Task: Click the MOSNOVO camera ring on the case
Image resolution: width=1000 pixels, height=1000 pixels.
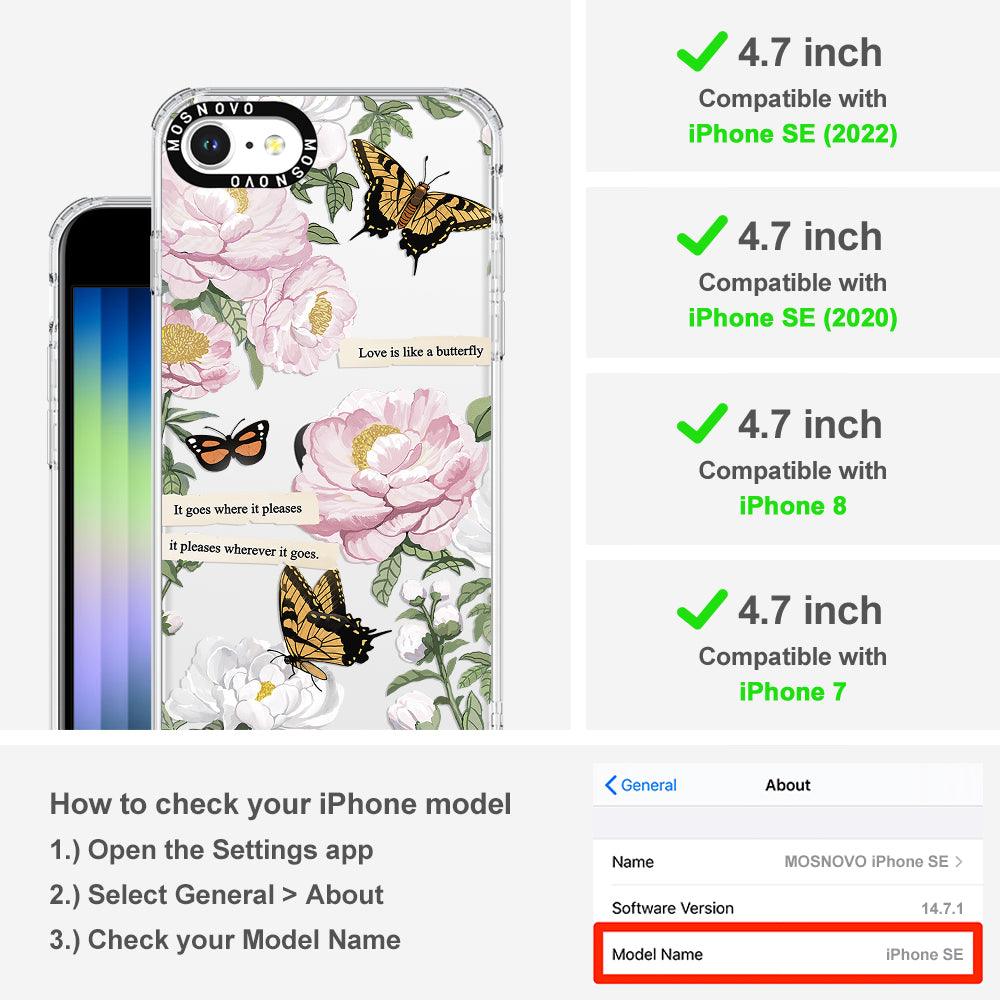Action: [x=241, y=145]
